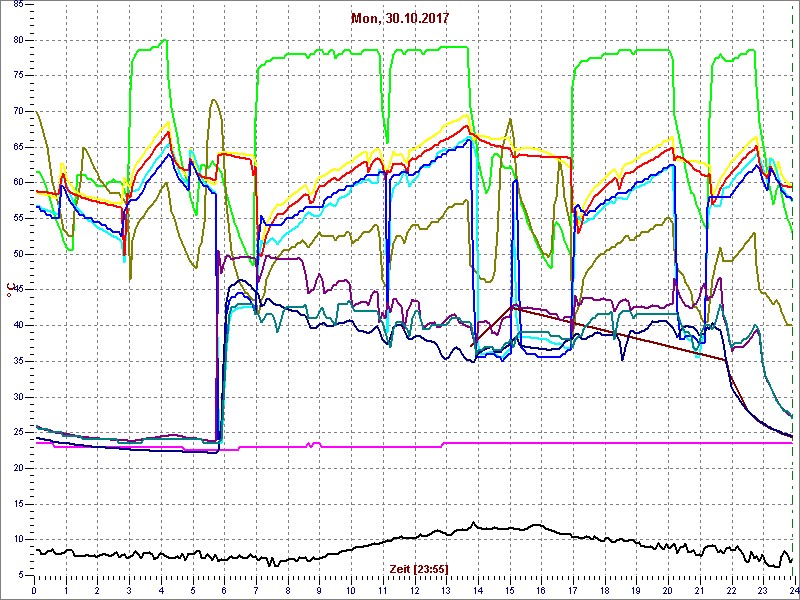Click hour 12 on the time axis
The width and height of the screenshot is (800, 600).
click(x=414, y=589)
